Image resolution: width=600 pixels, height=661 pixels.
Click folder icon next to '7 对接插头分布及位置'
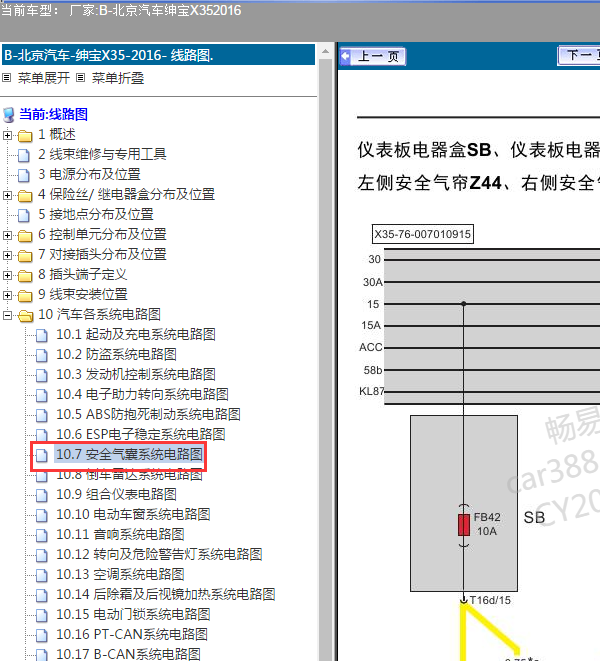[x=25, y=256]
